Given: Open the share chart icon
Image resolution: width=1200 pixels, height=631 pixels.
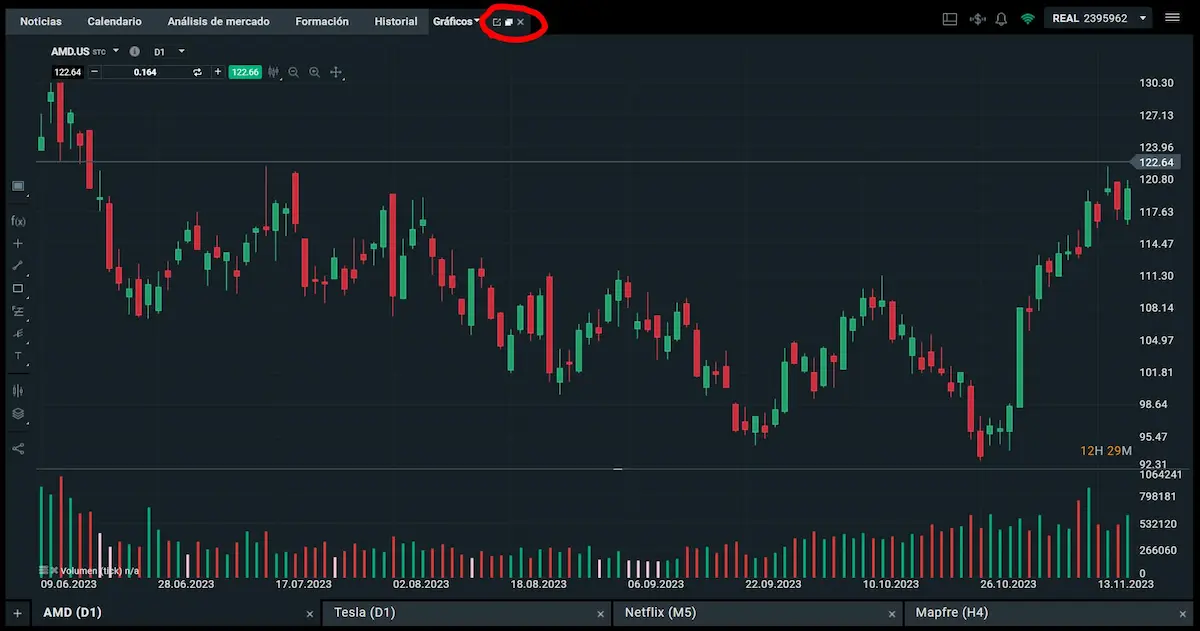Looking at the screenshot, I should (18, 448).
